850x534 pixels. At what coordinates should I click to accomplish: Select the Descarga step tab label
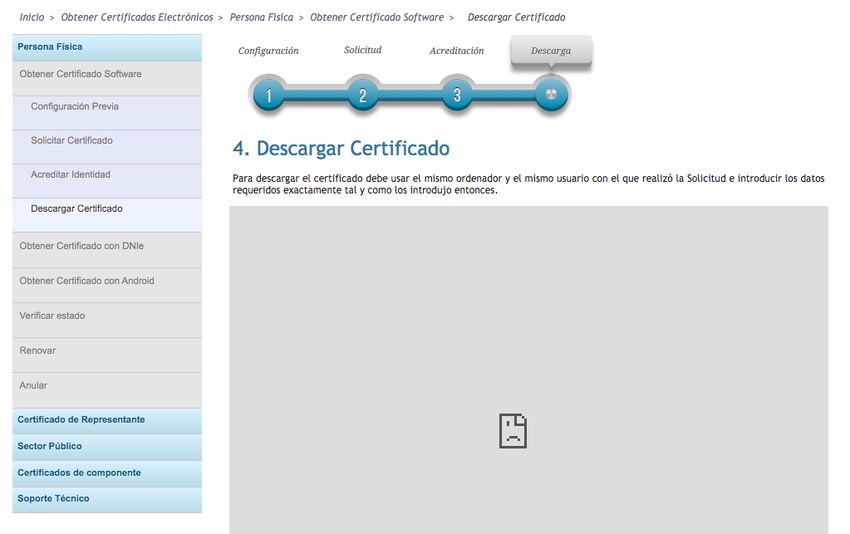551,51
